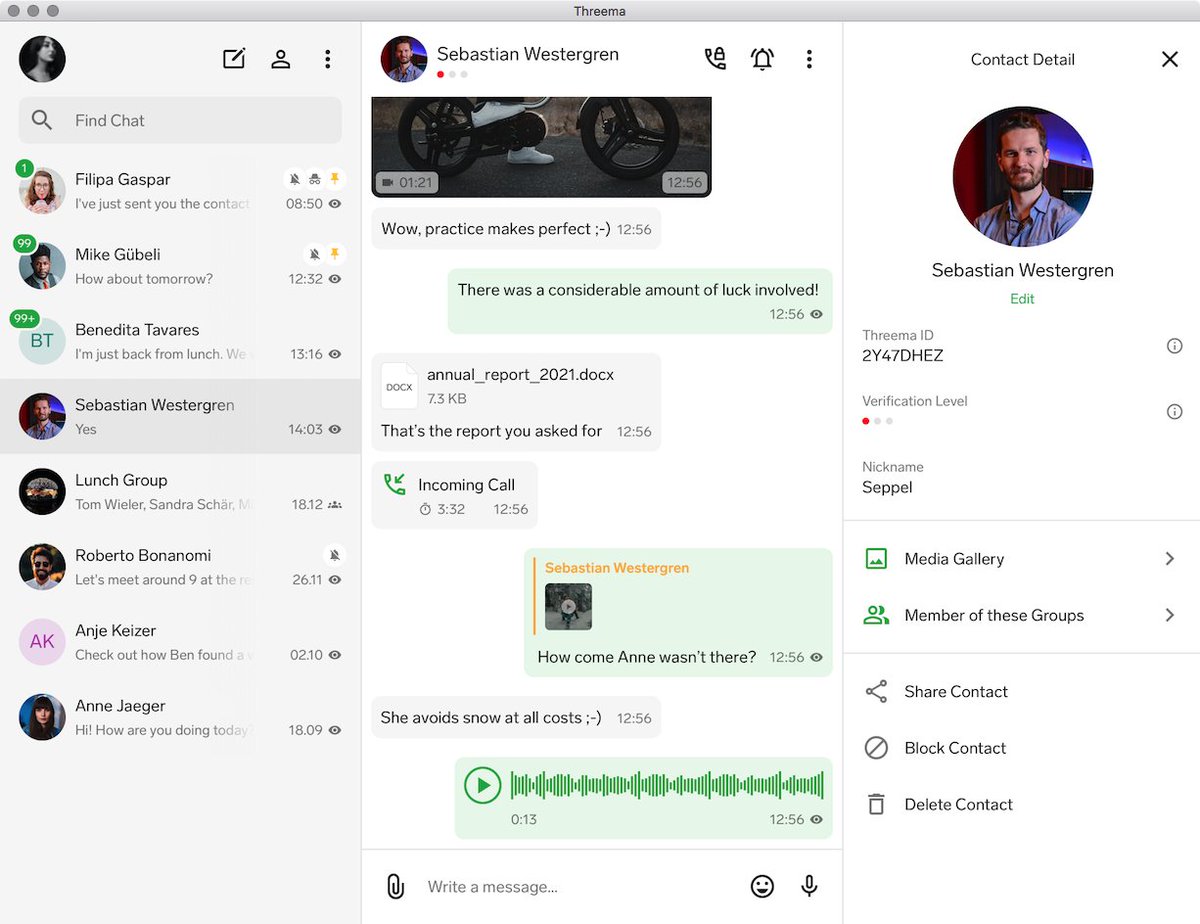
Task: Click the groups people icon
Action: pyautogui.click(x=876, y=615)
